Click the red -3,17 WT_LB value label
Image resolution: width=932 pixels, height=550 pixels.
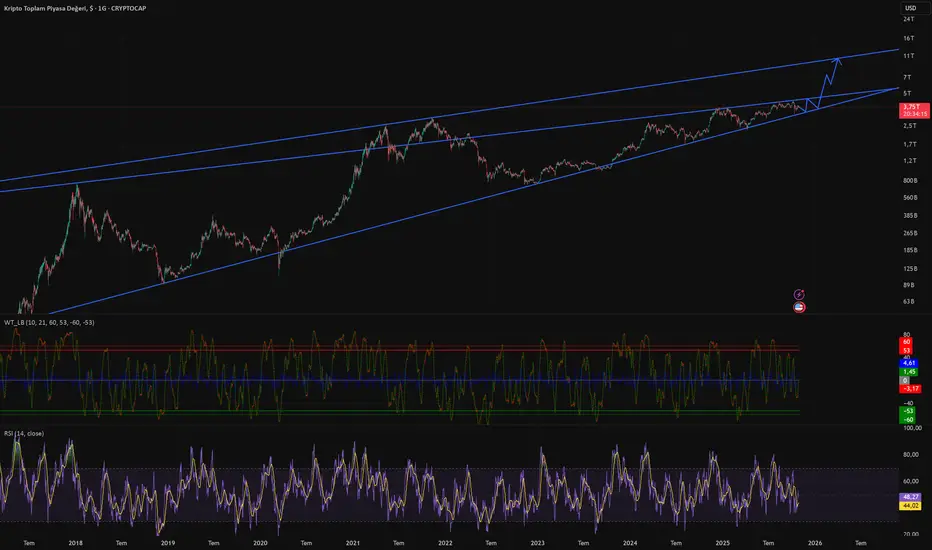tap(908, 390)
